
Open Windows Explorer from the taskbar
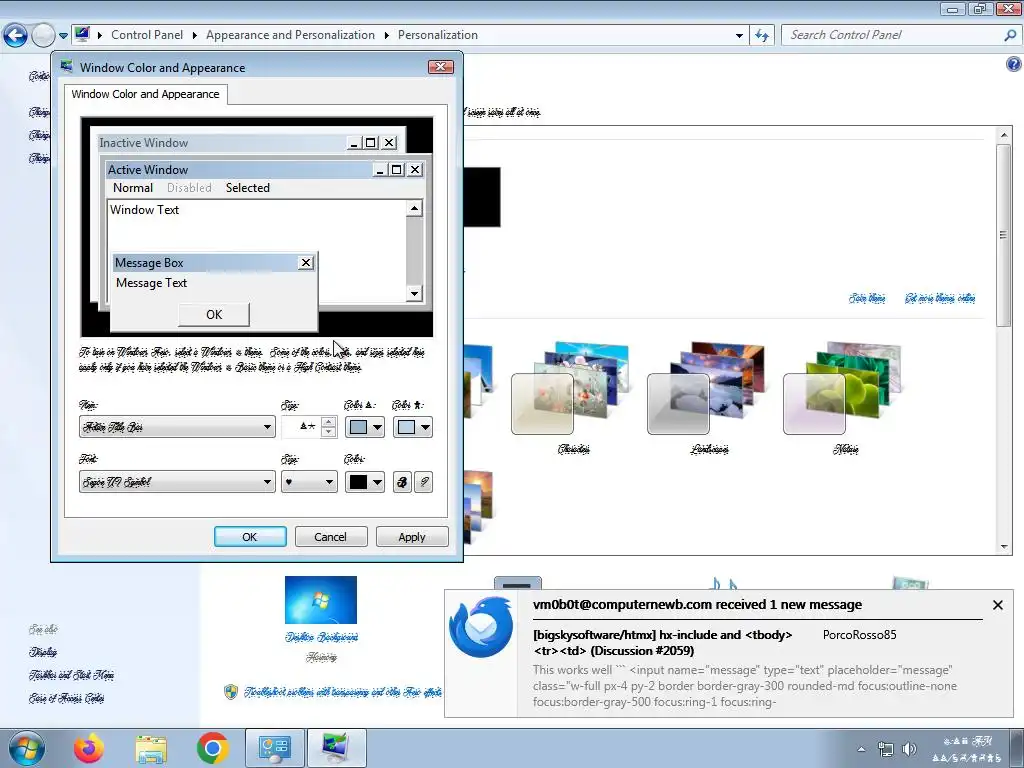(151, 748)
